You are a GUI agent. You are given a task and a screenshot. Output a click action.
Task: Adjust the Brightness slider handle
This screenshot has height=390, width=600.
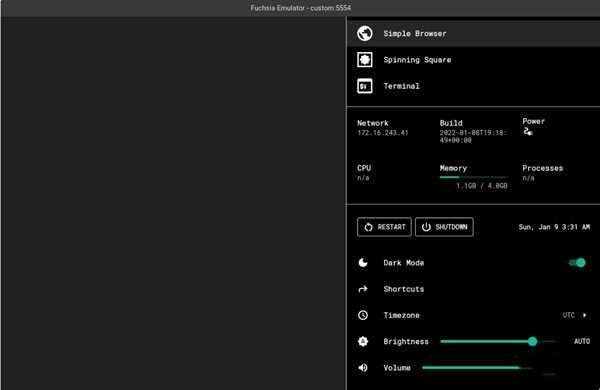pos(532,341)
